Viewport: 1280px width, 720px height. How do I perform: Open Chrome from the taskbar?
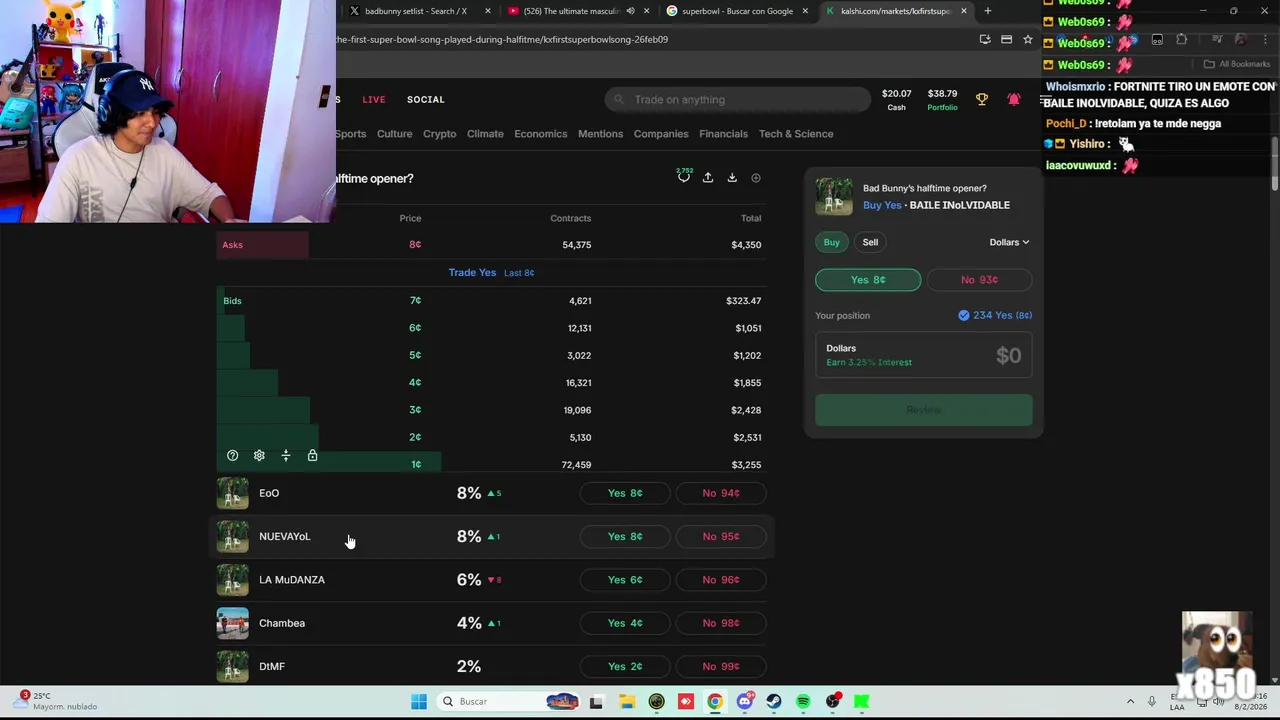715,702
